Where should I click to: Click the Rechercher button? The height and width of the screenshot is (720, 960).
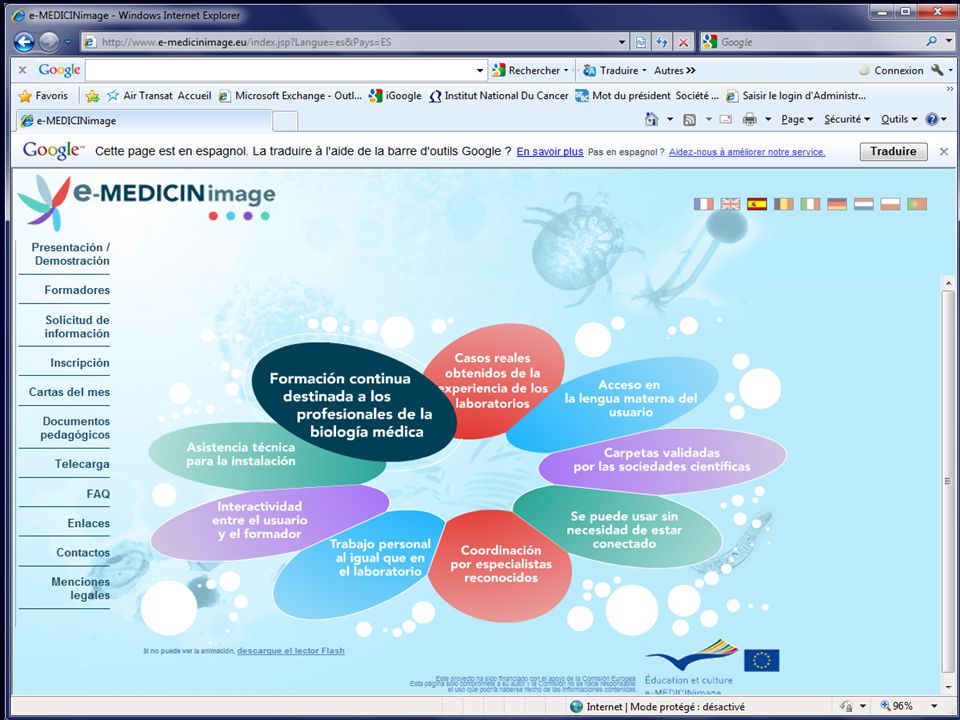[x=529, y=70]
